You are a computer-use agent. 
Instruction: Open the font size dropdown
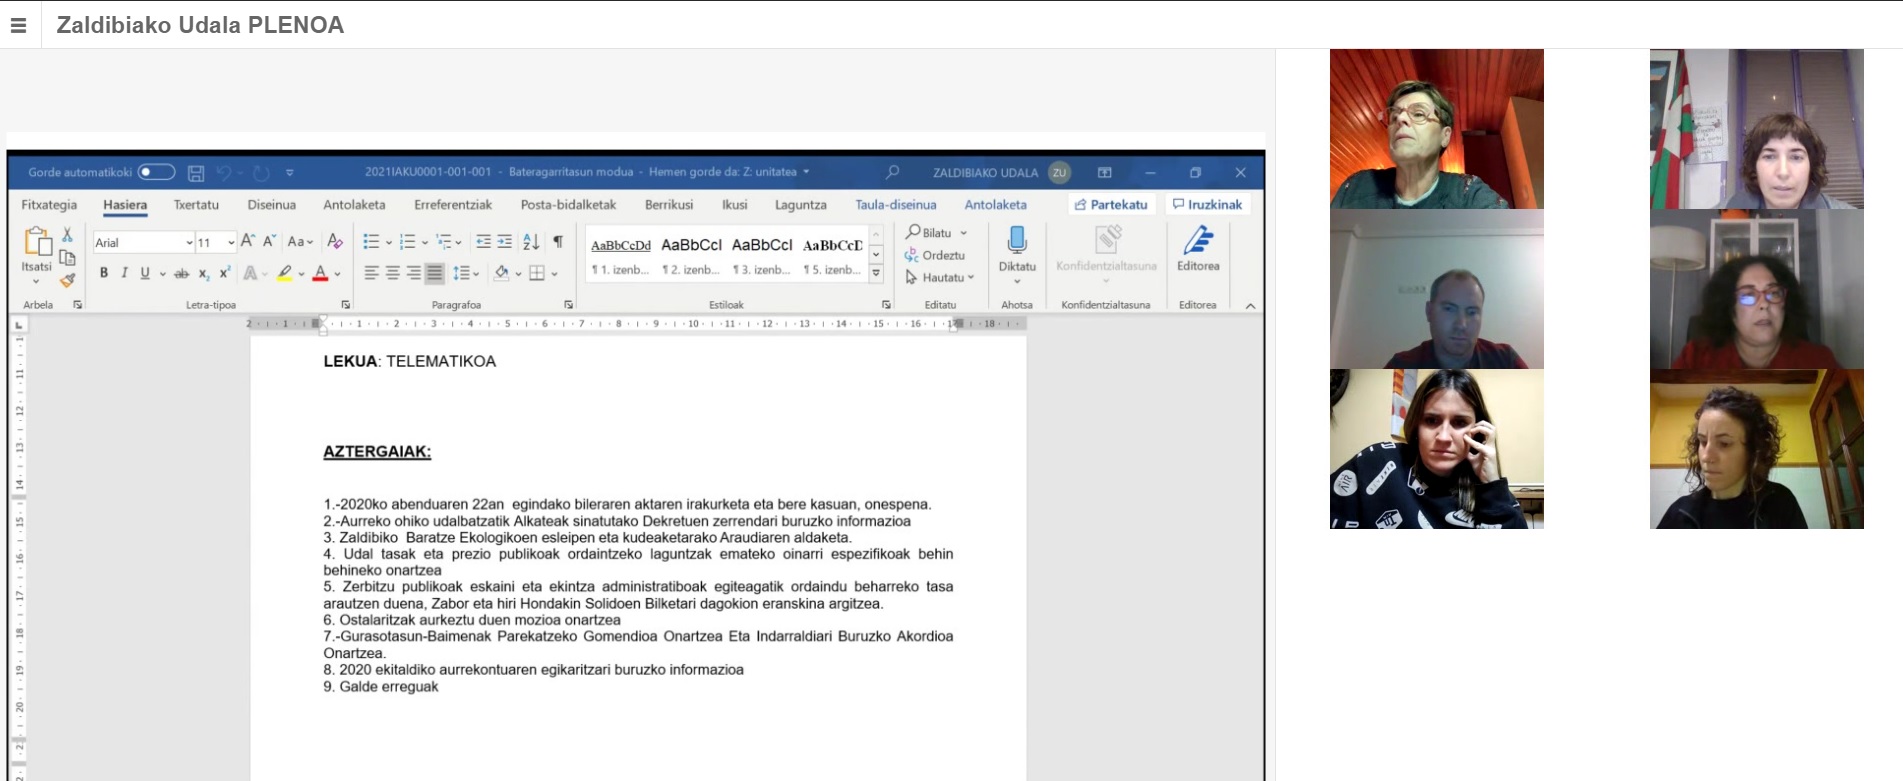(231, 243)
